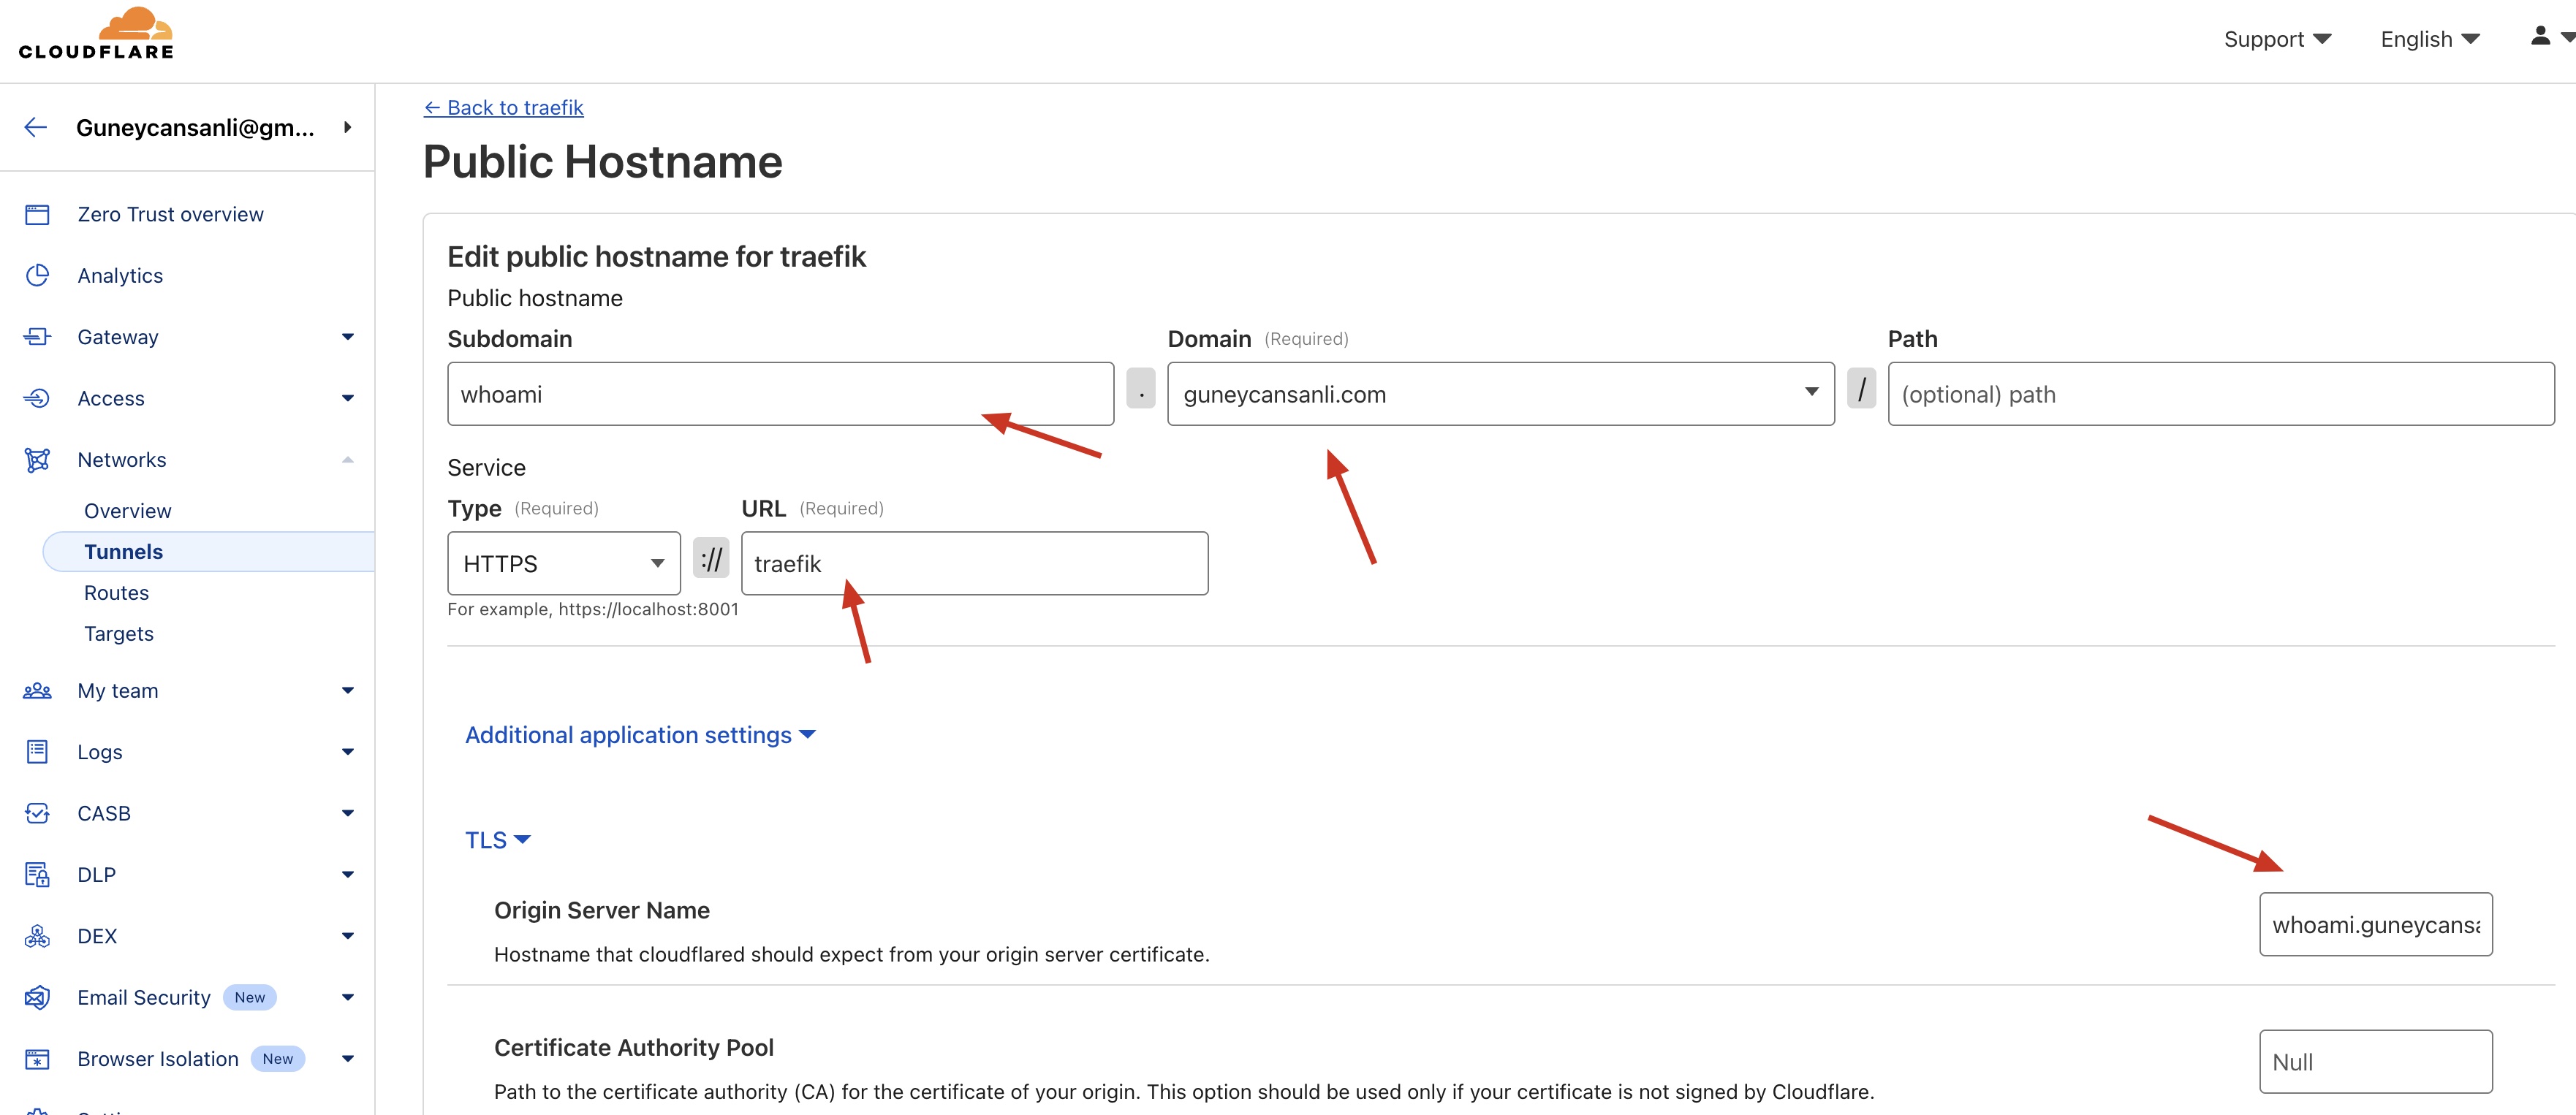Open Routes under Networks

tap(116, 593)
